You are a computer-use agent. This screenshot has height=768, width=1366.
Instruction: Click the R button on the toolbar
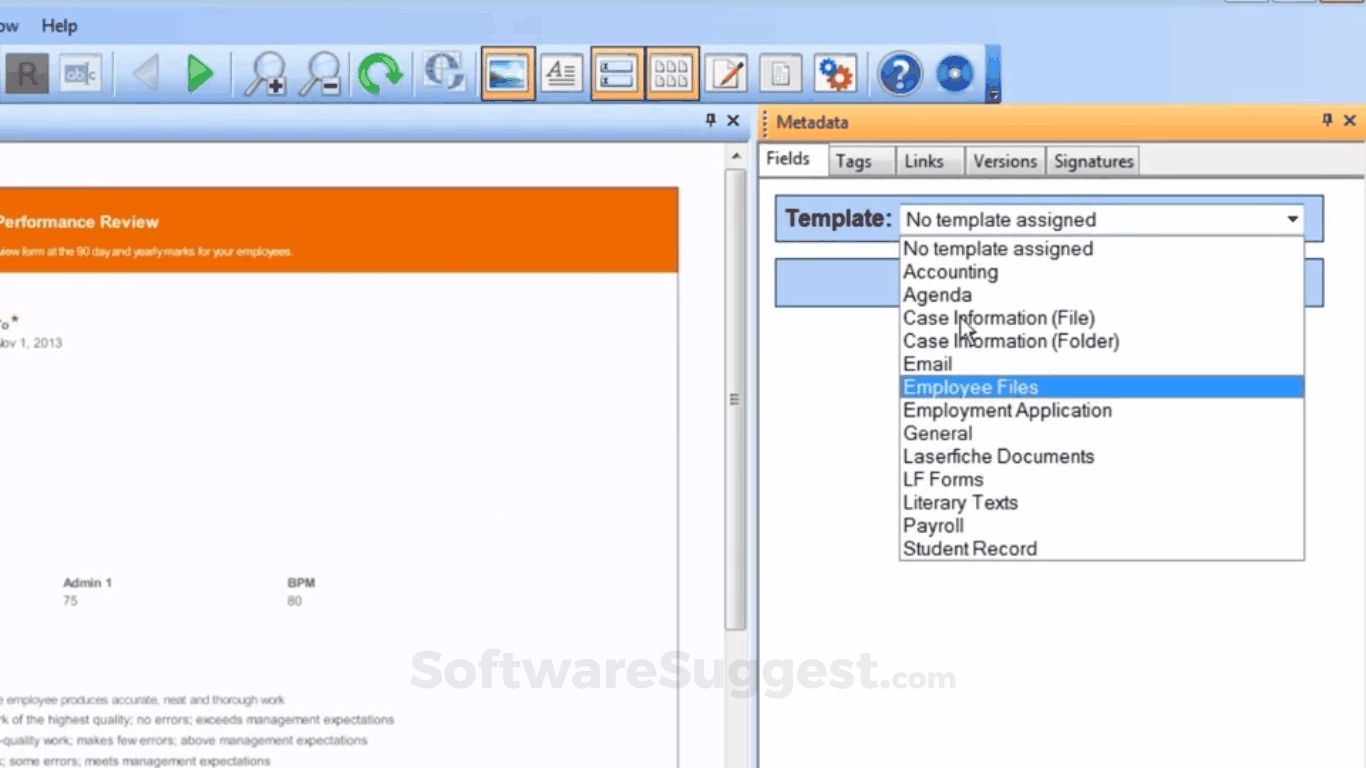click(x=27, y=73)
